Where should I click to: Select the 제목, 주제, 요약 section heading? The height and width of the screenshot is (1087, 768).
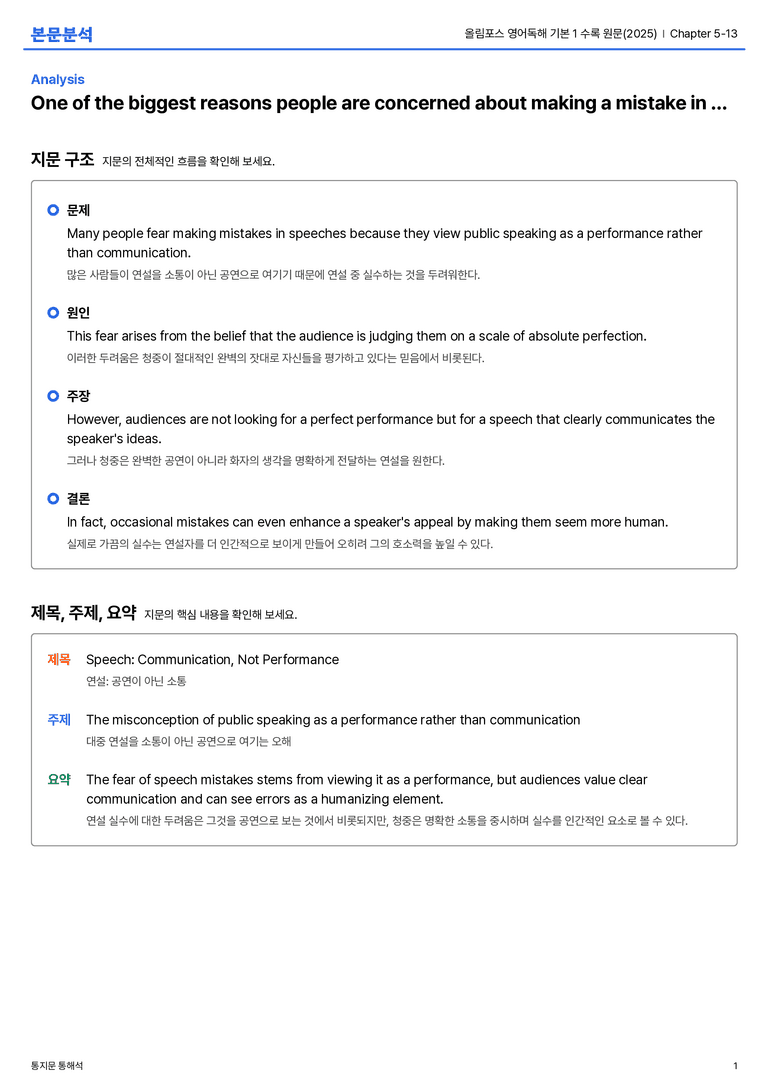(83, 613)
